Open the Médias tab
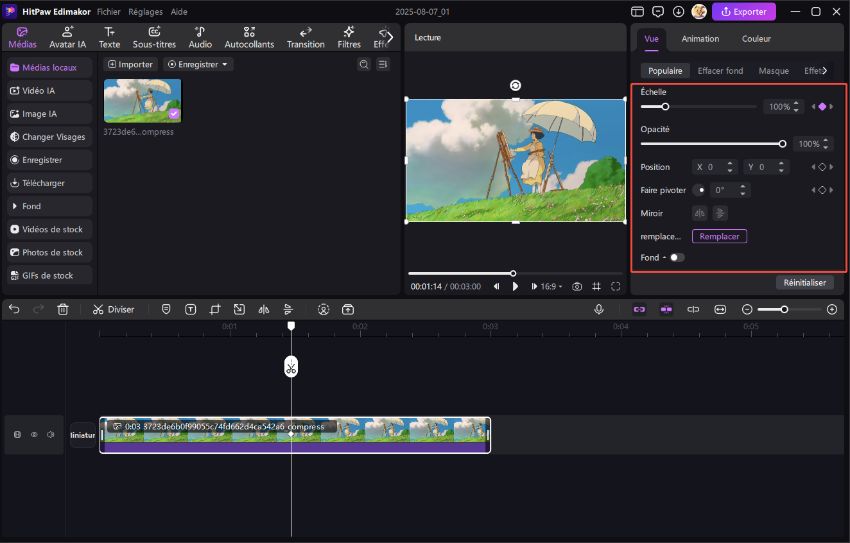Screen dimensions: 850x543 pos(22,37)
